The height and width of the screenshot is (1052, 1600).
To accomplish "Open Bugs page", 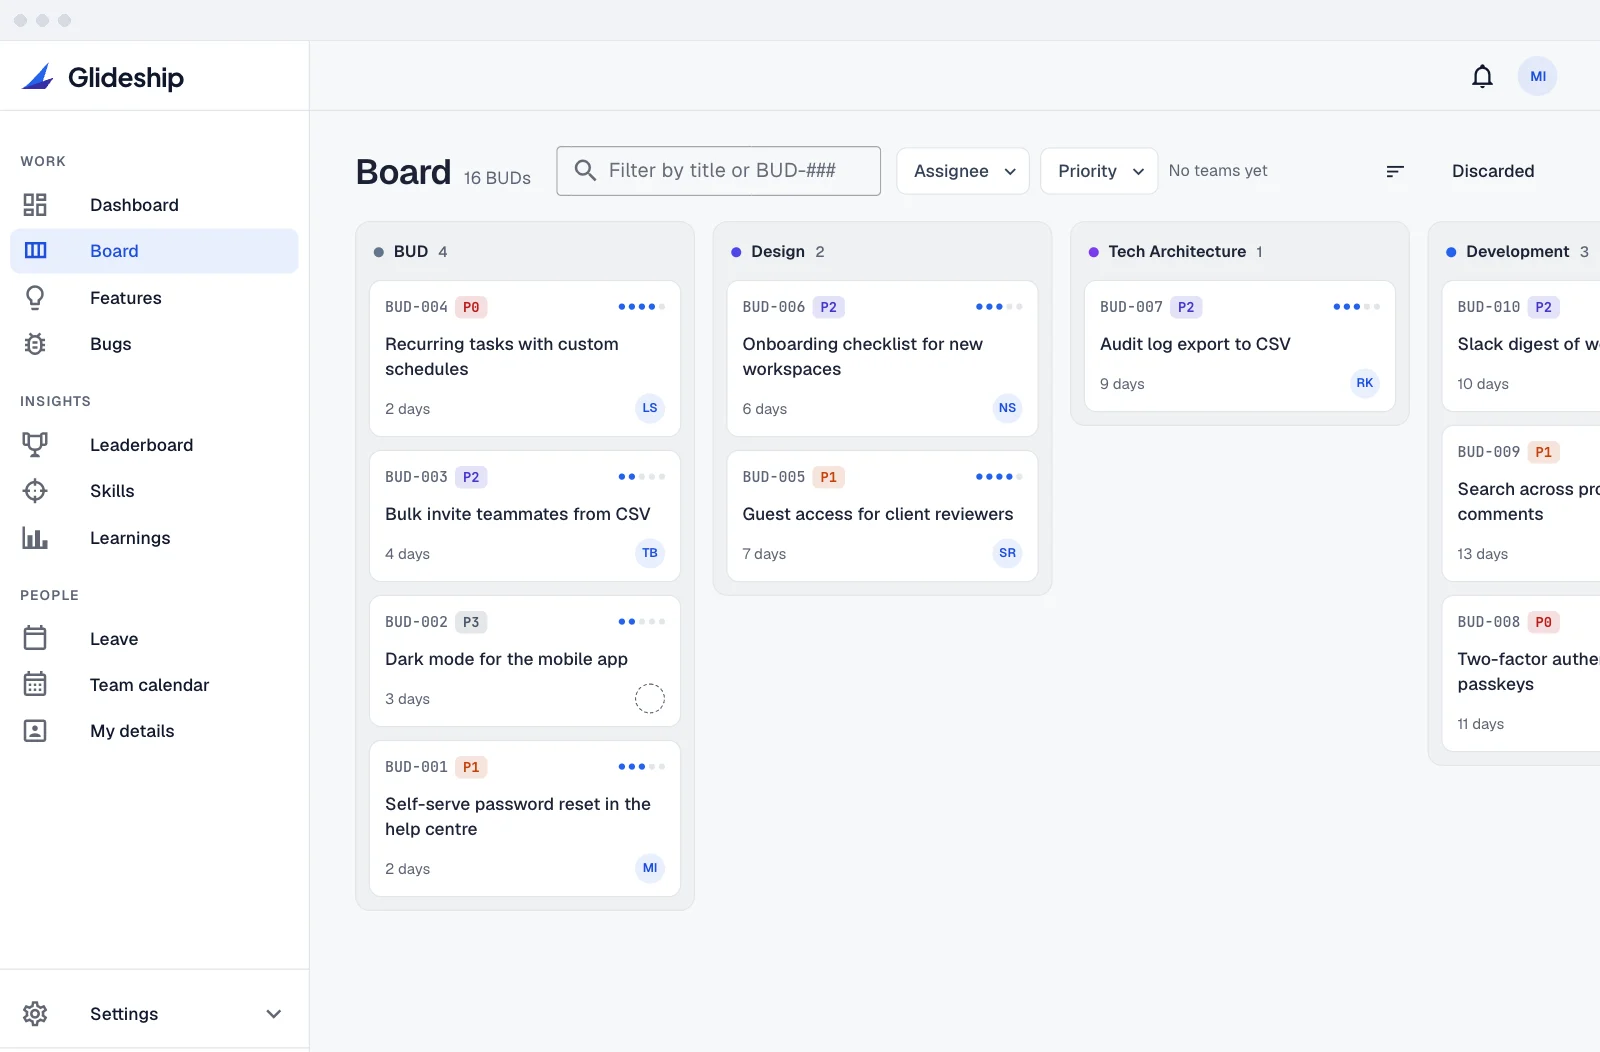I will pos(154,344).
